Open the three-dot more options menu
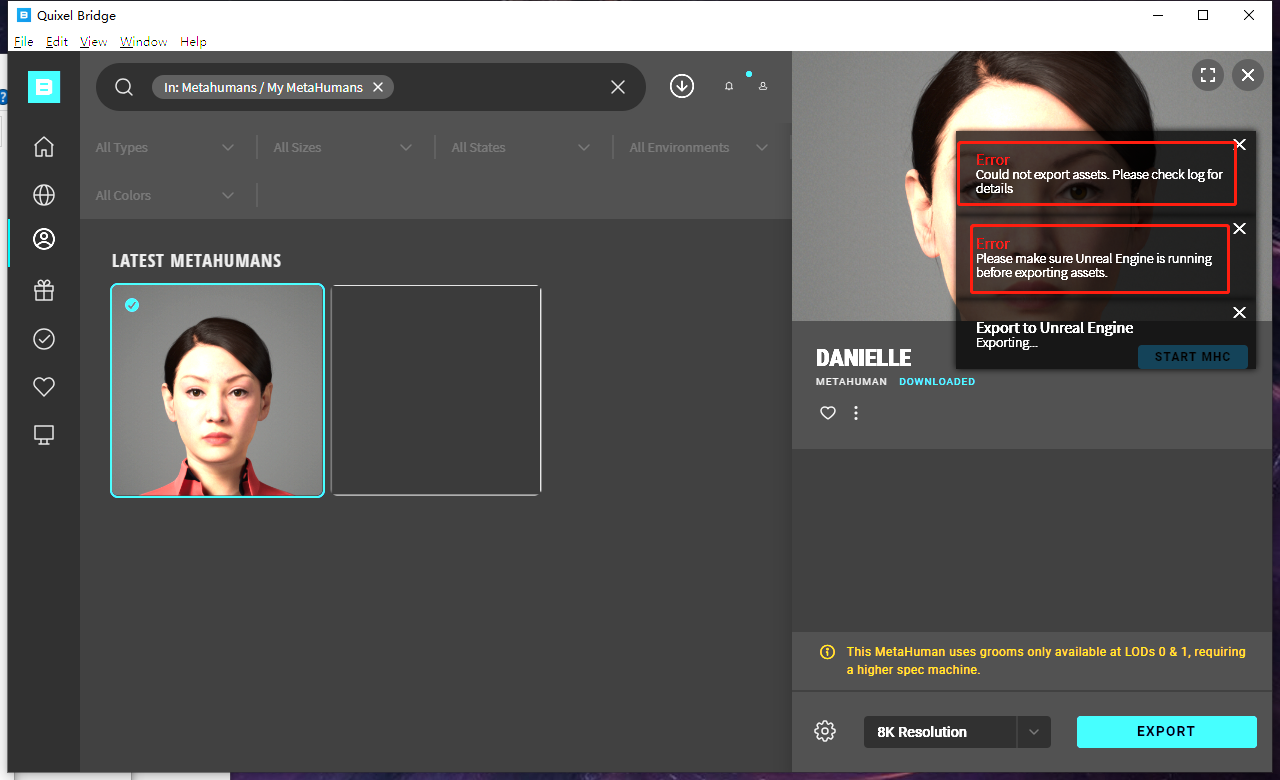The width and height of the screenshot is (1280, 780). point(856,413)
